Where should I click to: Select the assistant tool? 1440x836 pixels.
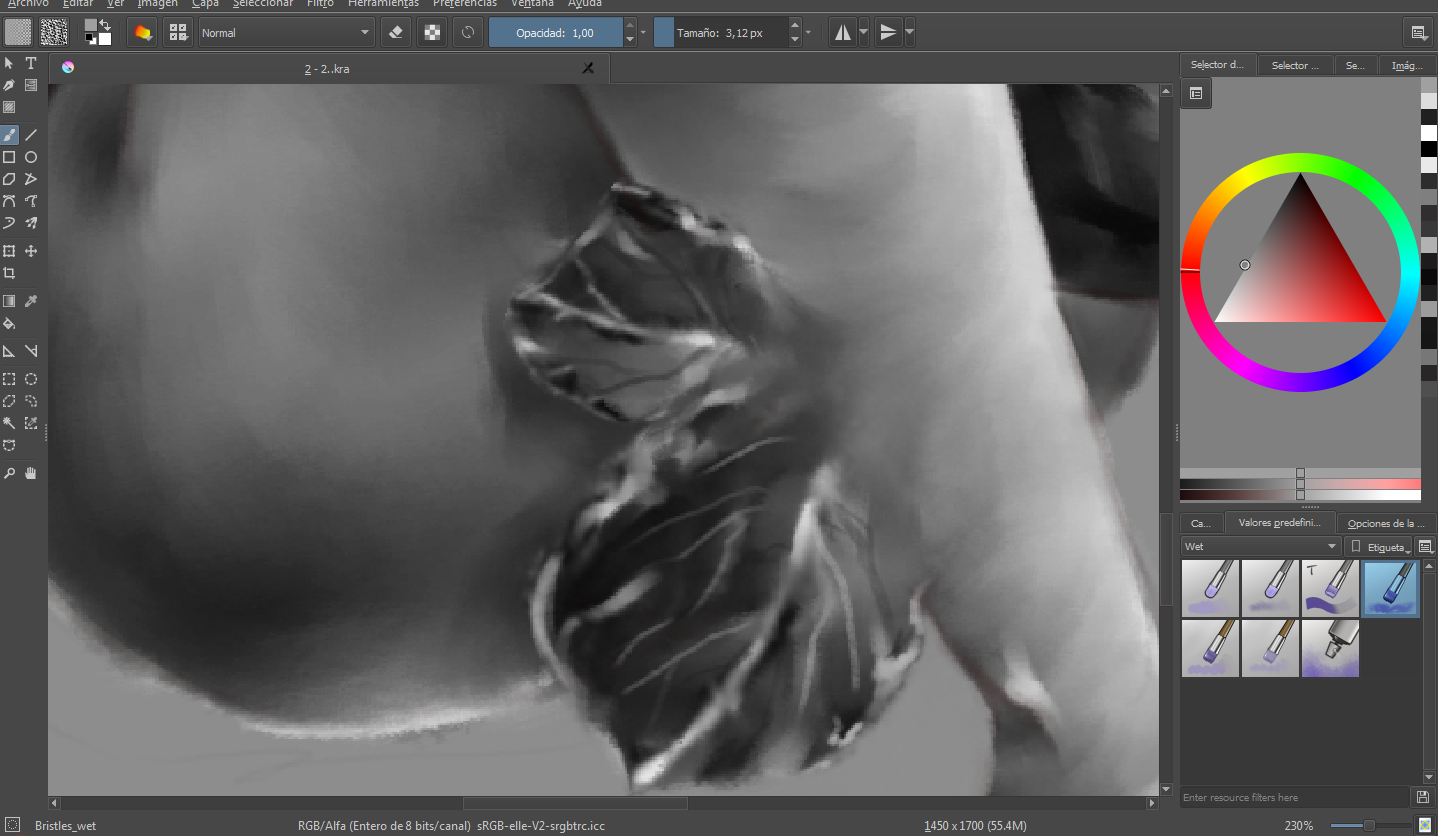coord(9,351)
